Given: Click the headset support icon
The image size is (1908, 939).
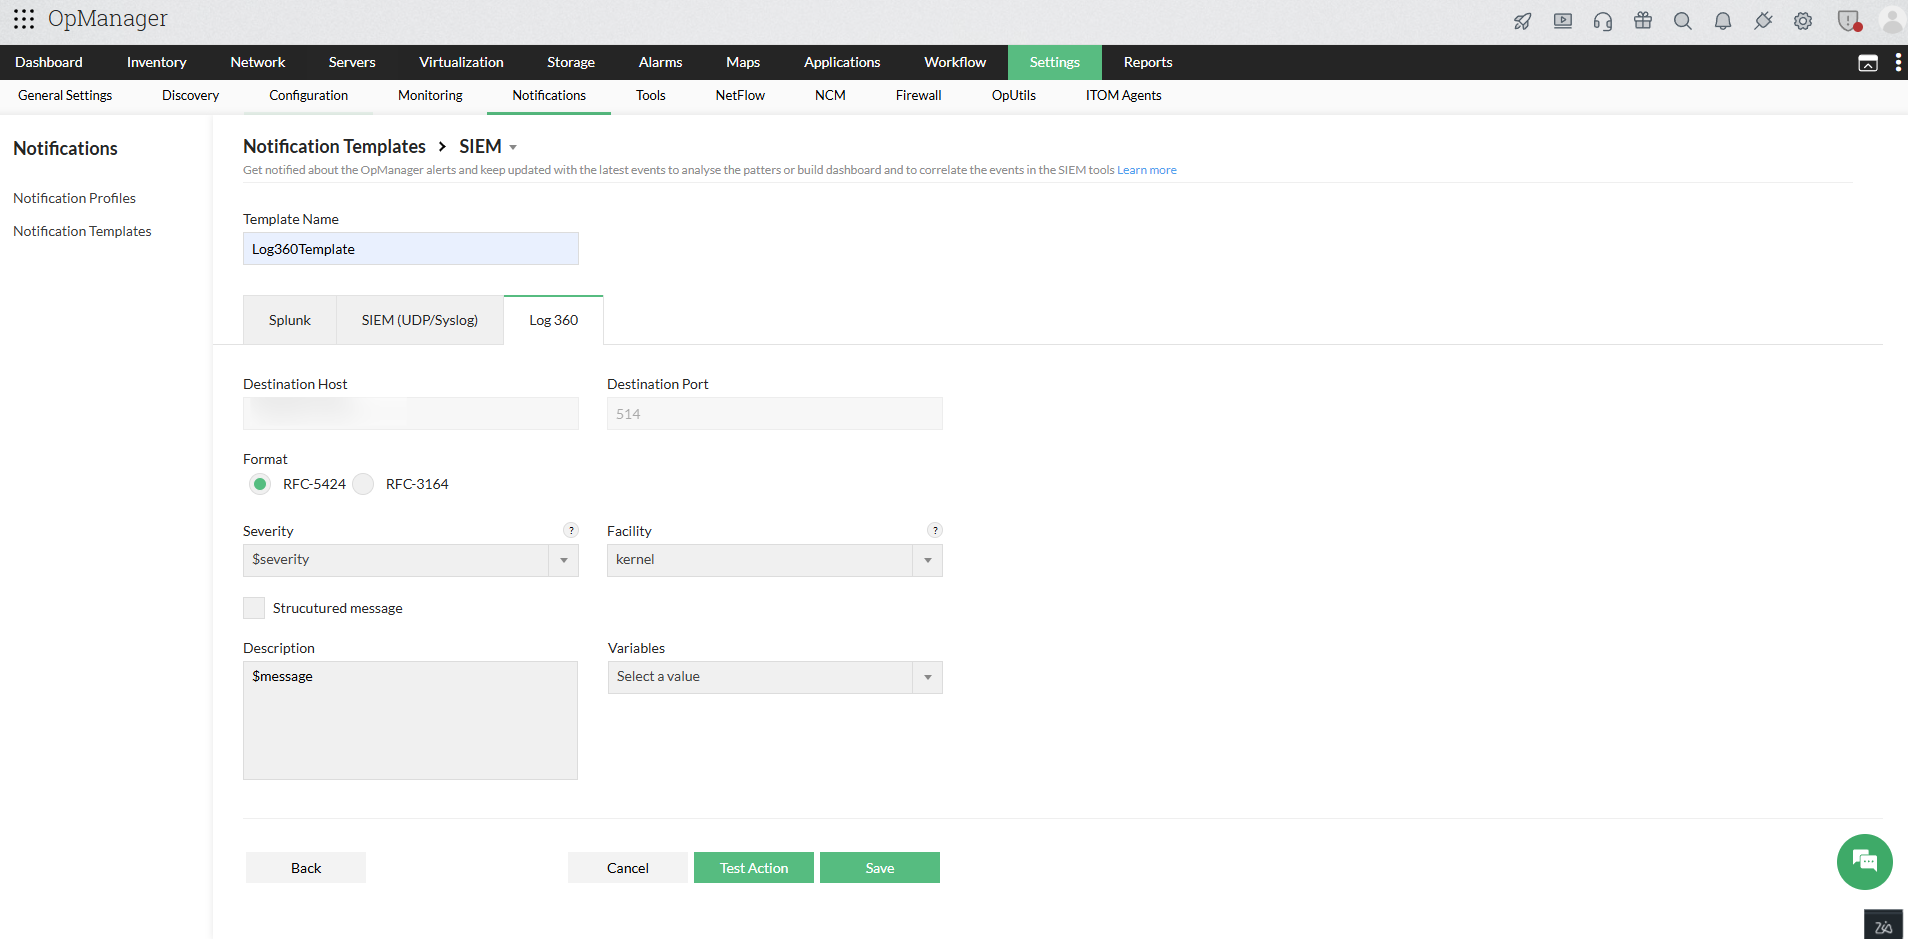Looking at the screenshot, I should click(x=1603, y=21).
